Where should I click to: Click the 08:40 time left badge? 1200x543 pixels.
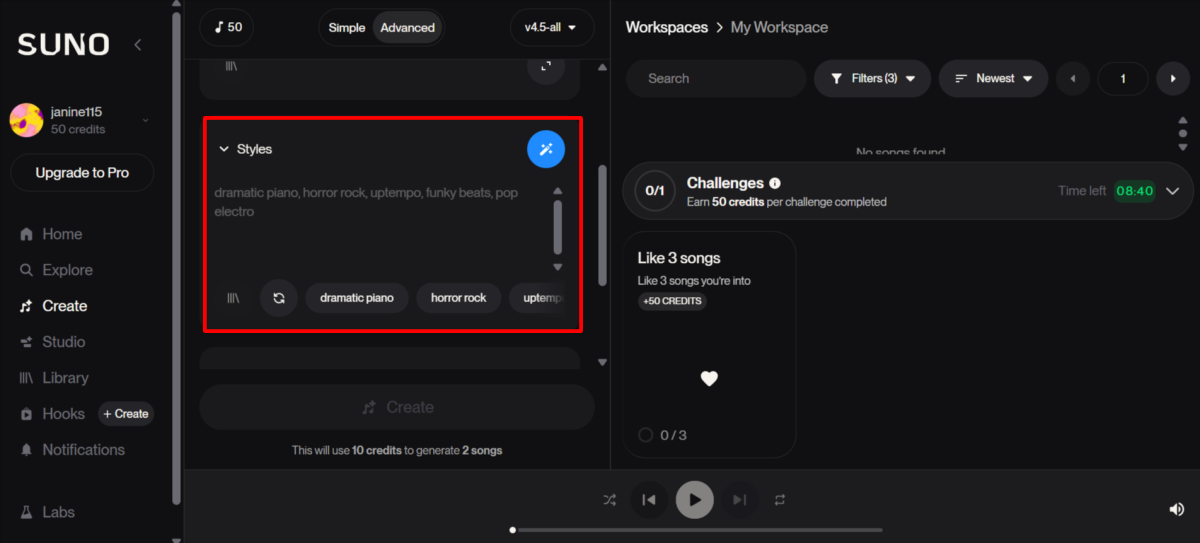(1135, 190)
